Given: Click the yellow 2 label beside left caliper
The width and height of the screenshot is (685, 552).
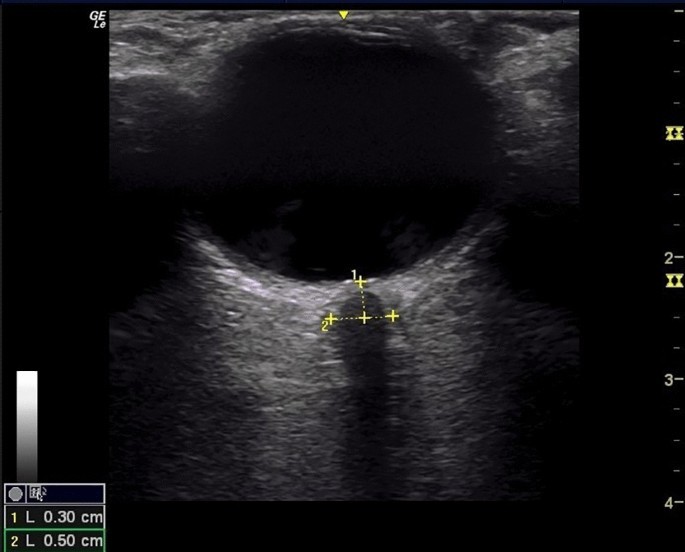Looking at the screenshot, I should 325,326.
